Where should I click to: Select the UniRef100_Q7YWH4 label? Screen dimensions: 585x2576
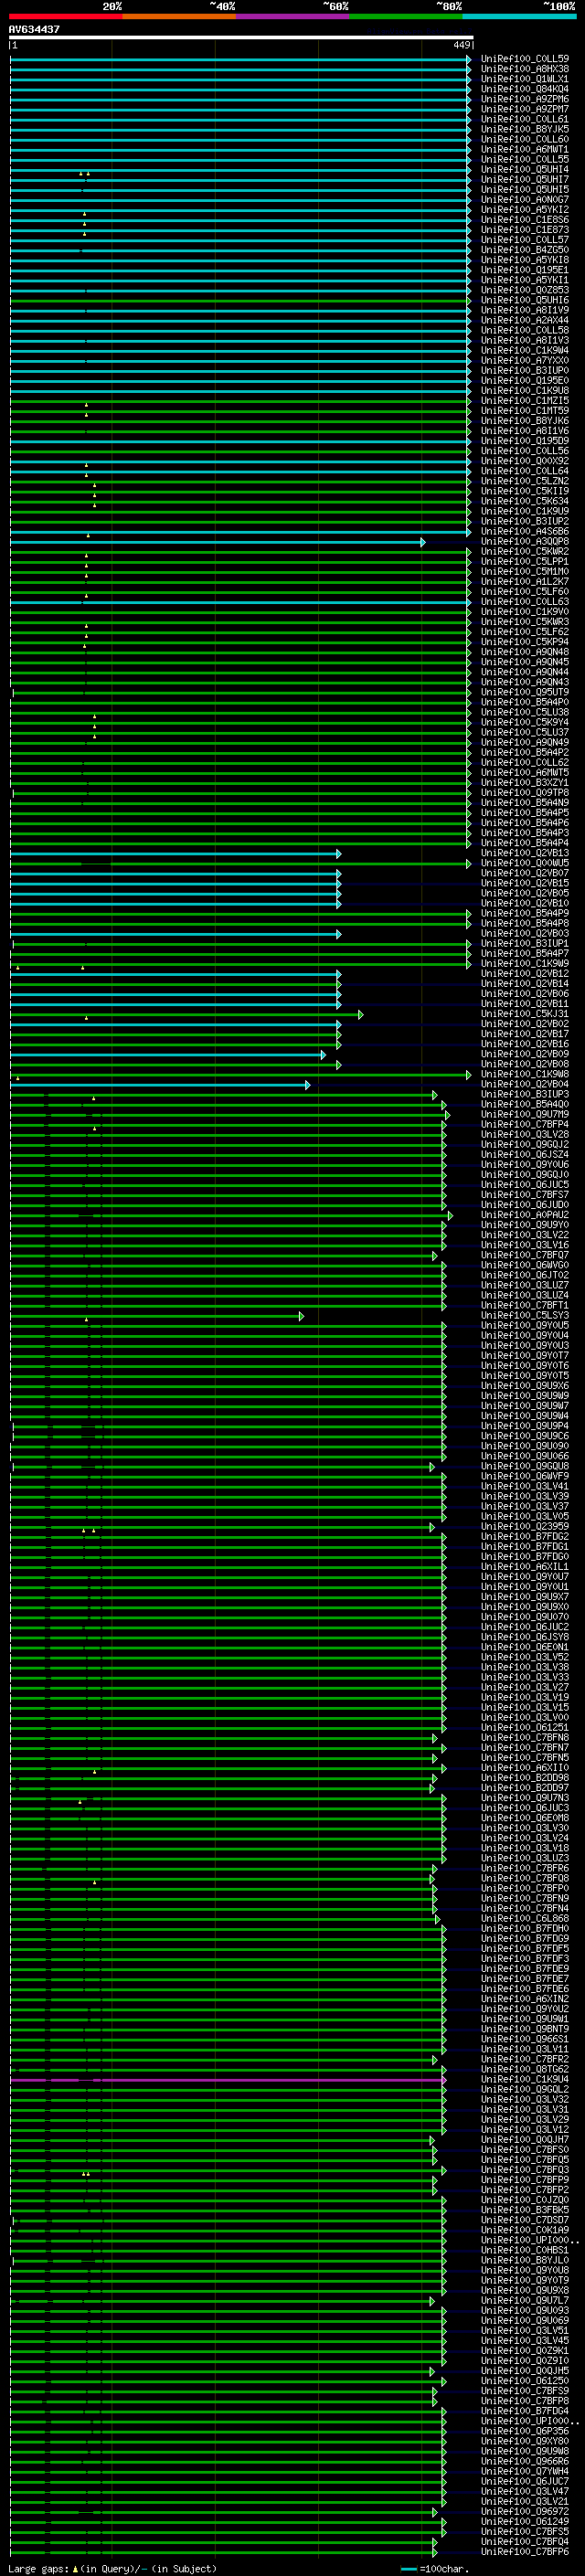coord(525,2471)
